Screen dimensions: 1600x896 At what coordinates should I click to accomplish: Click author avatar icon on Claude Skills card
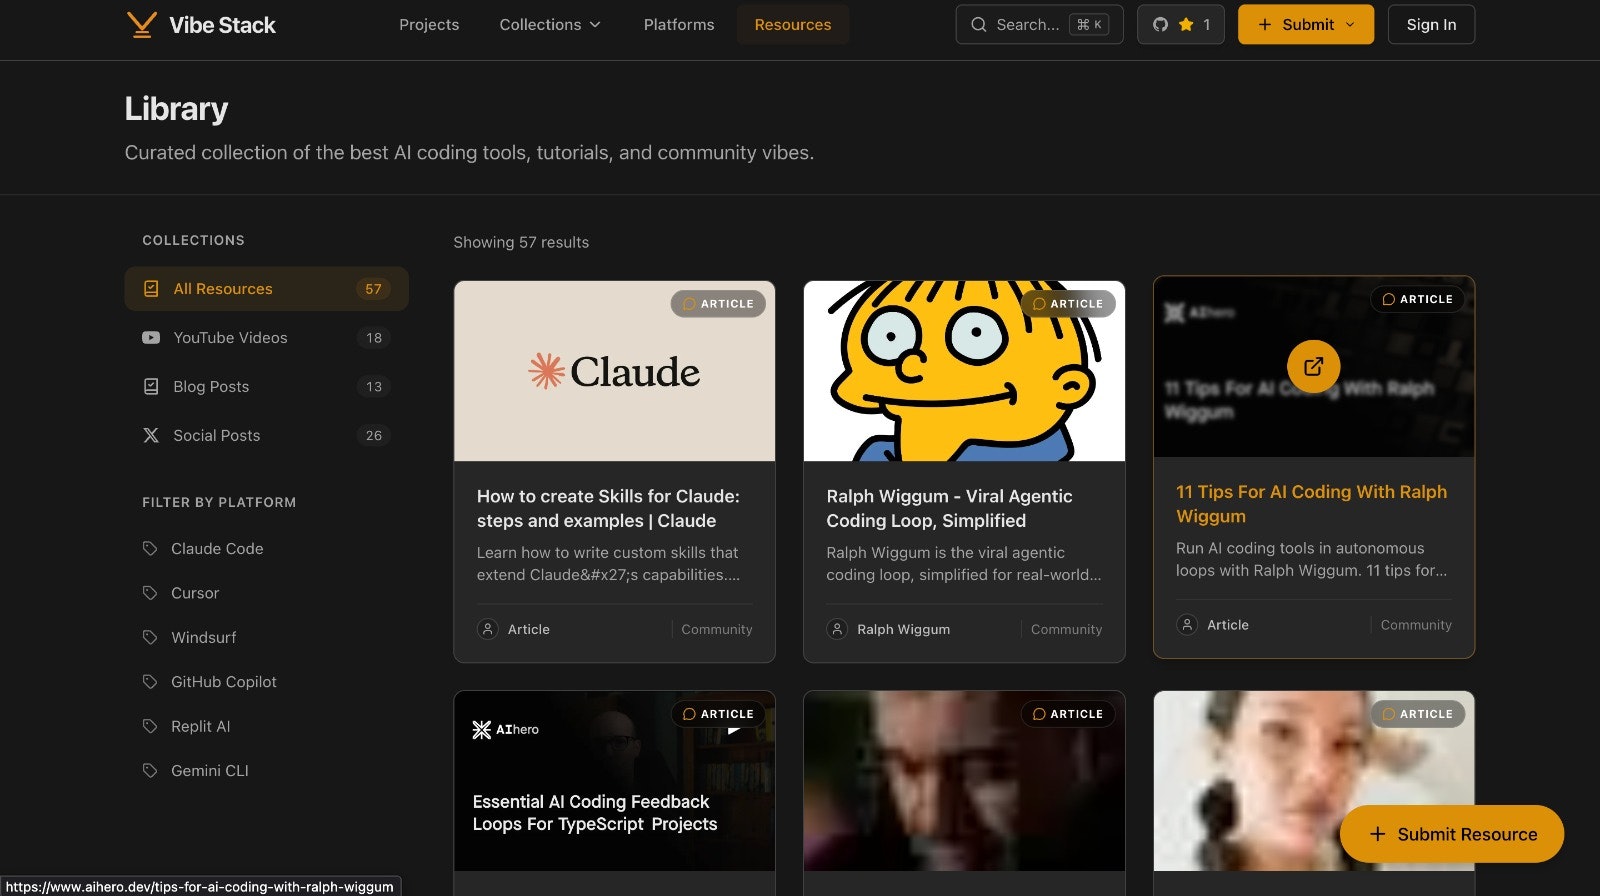pyautogui.click(x=487, y=629)
